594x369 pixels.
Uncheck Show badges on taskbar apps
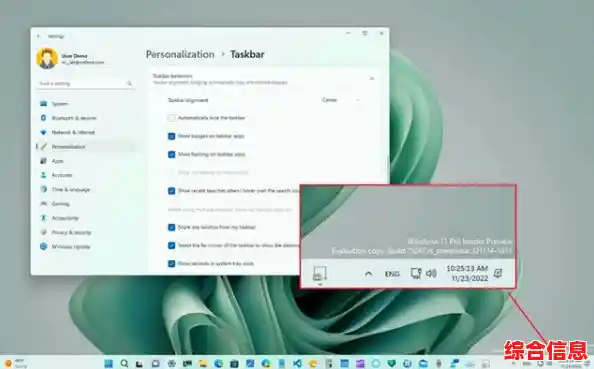click(171, 136)
